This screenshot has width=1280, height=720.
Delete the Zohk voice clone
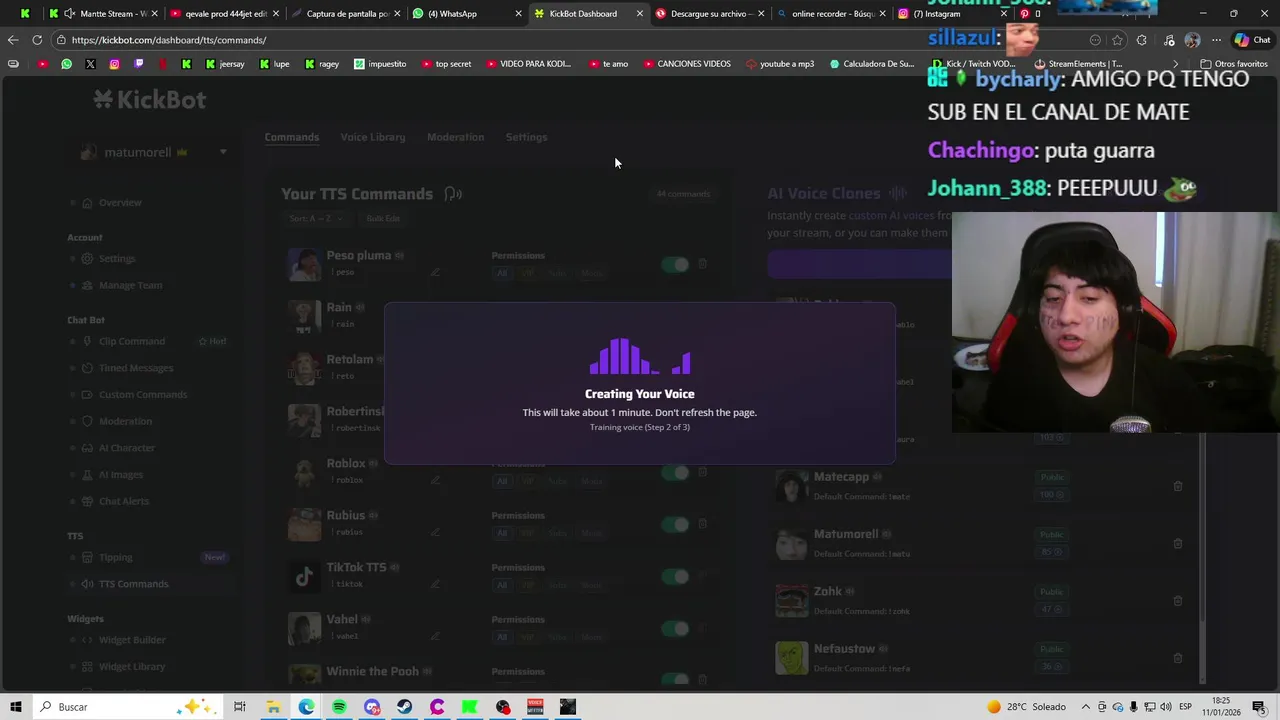coord(1177,601)
